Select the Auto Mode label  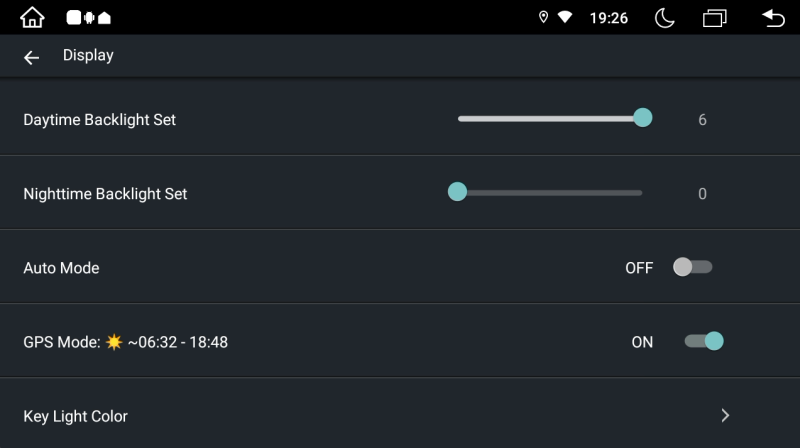[x=61, y=268]
